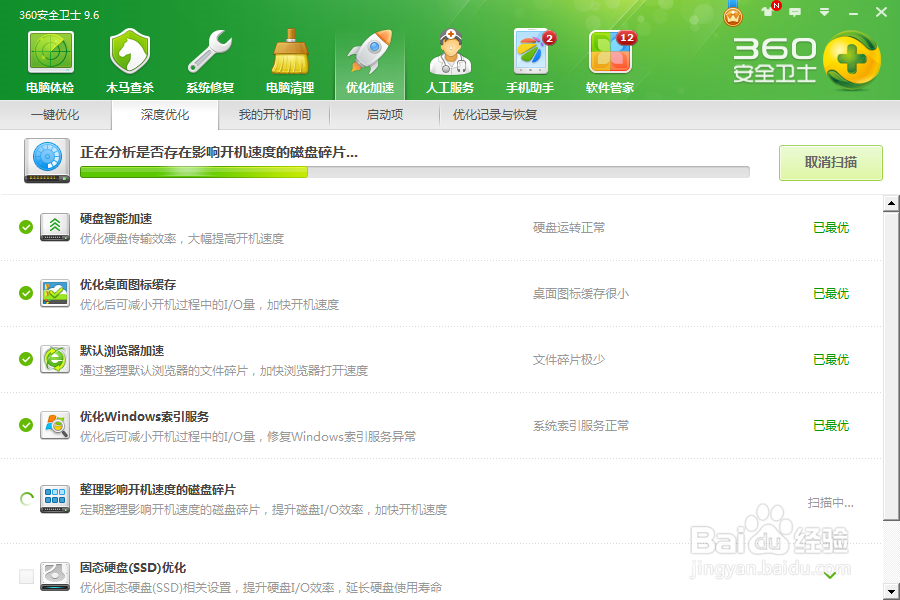
Task: Click 已最优 status for 硬盘智能加速
Action: coord(831,227)
